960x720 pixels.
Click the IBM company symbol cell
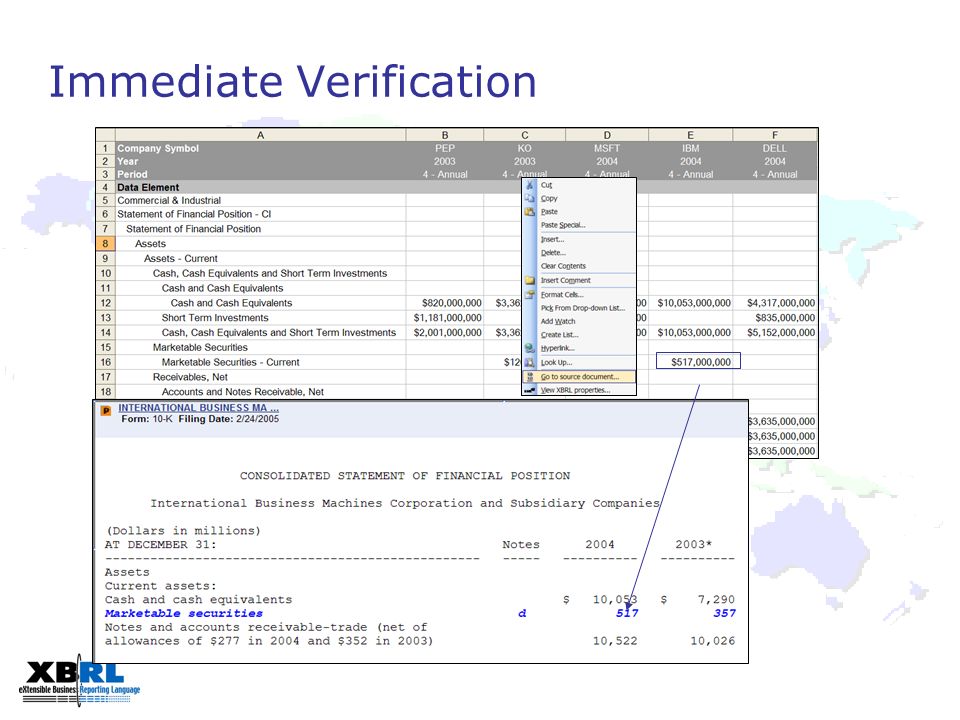pyautogui.click(x=690, y=148)
